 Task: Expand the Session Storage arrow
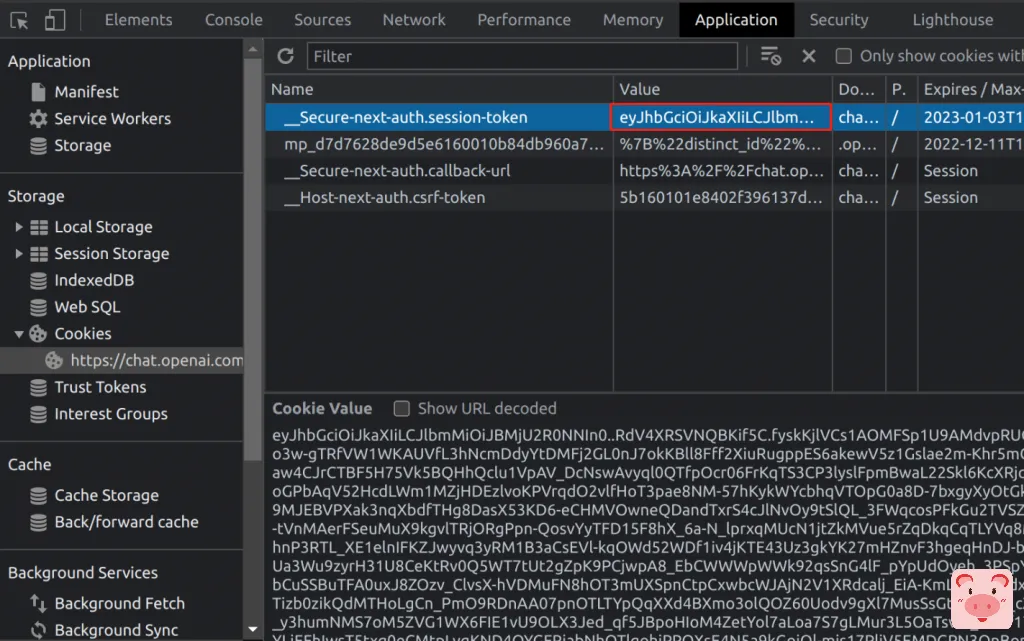click(19, 254)
